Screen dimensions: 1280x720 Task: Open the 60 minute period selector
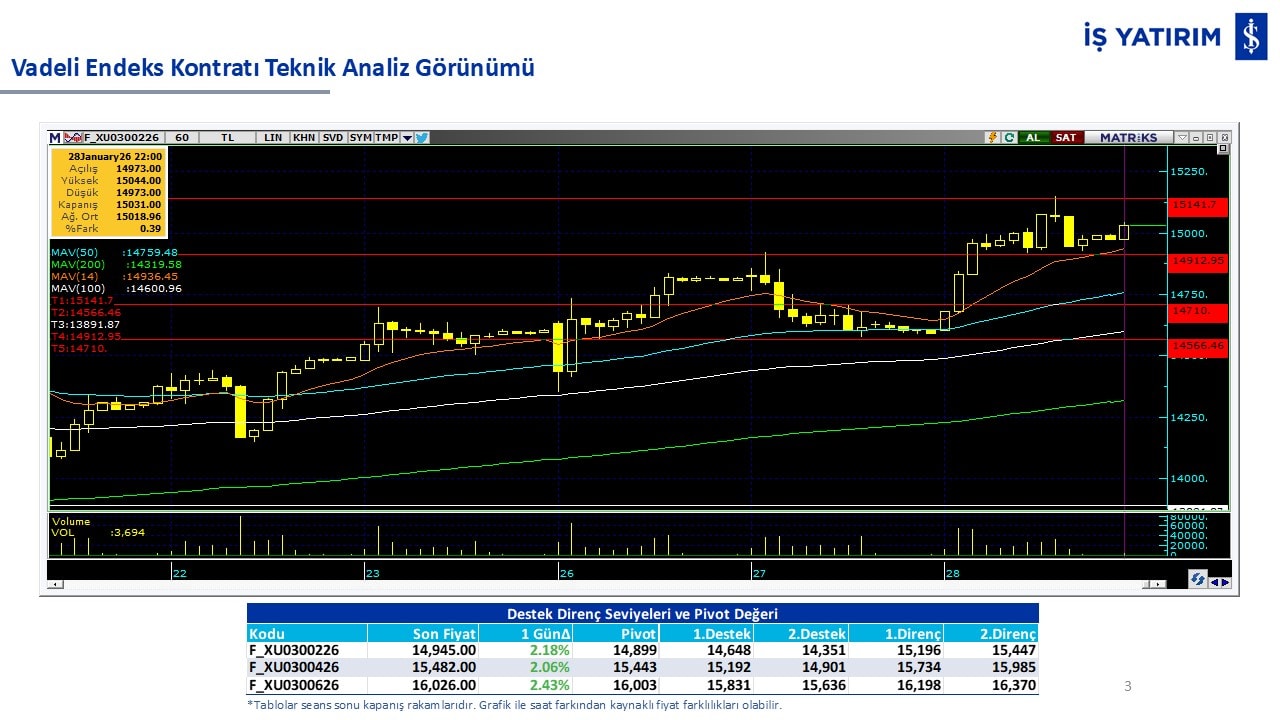(x=181, y=138)
